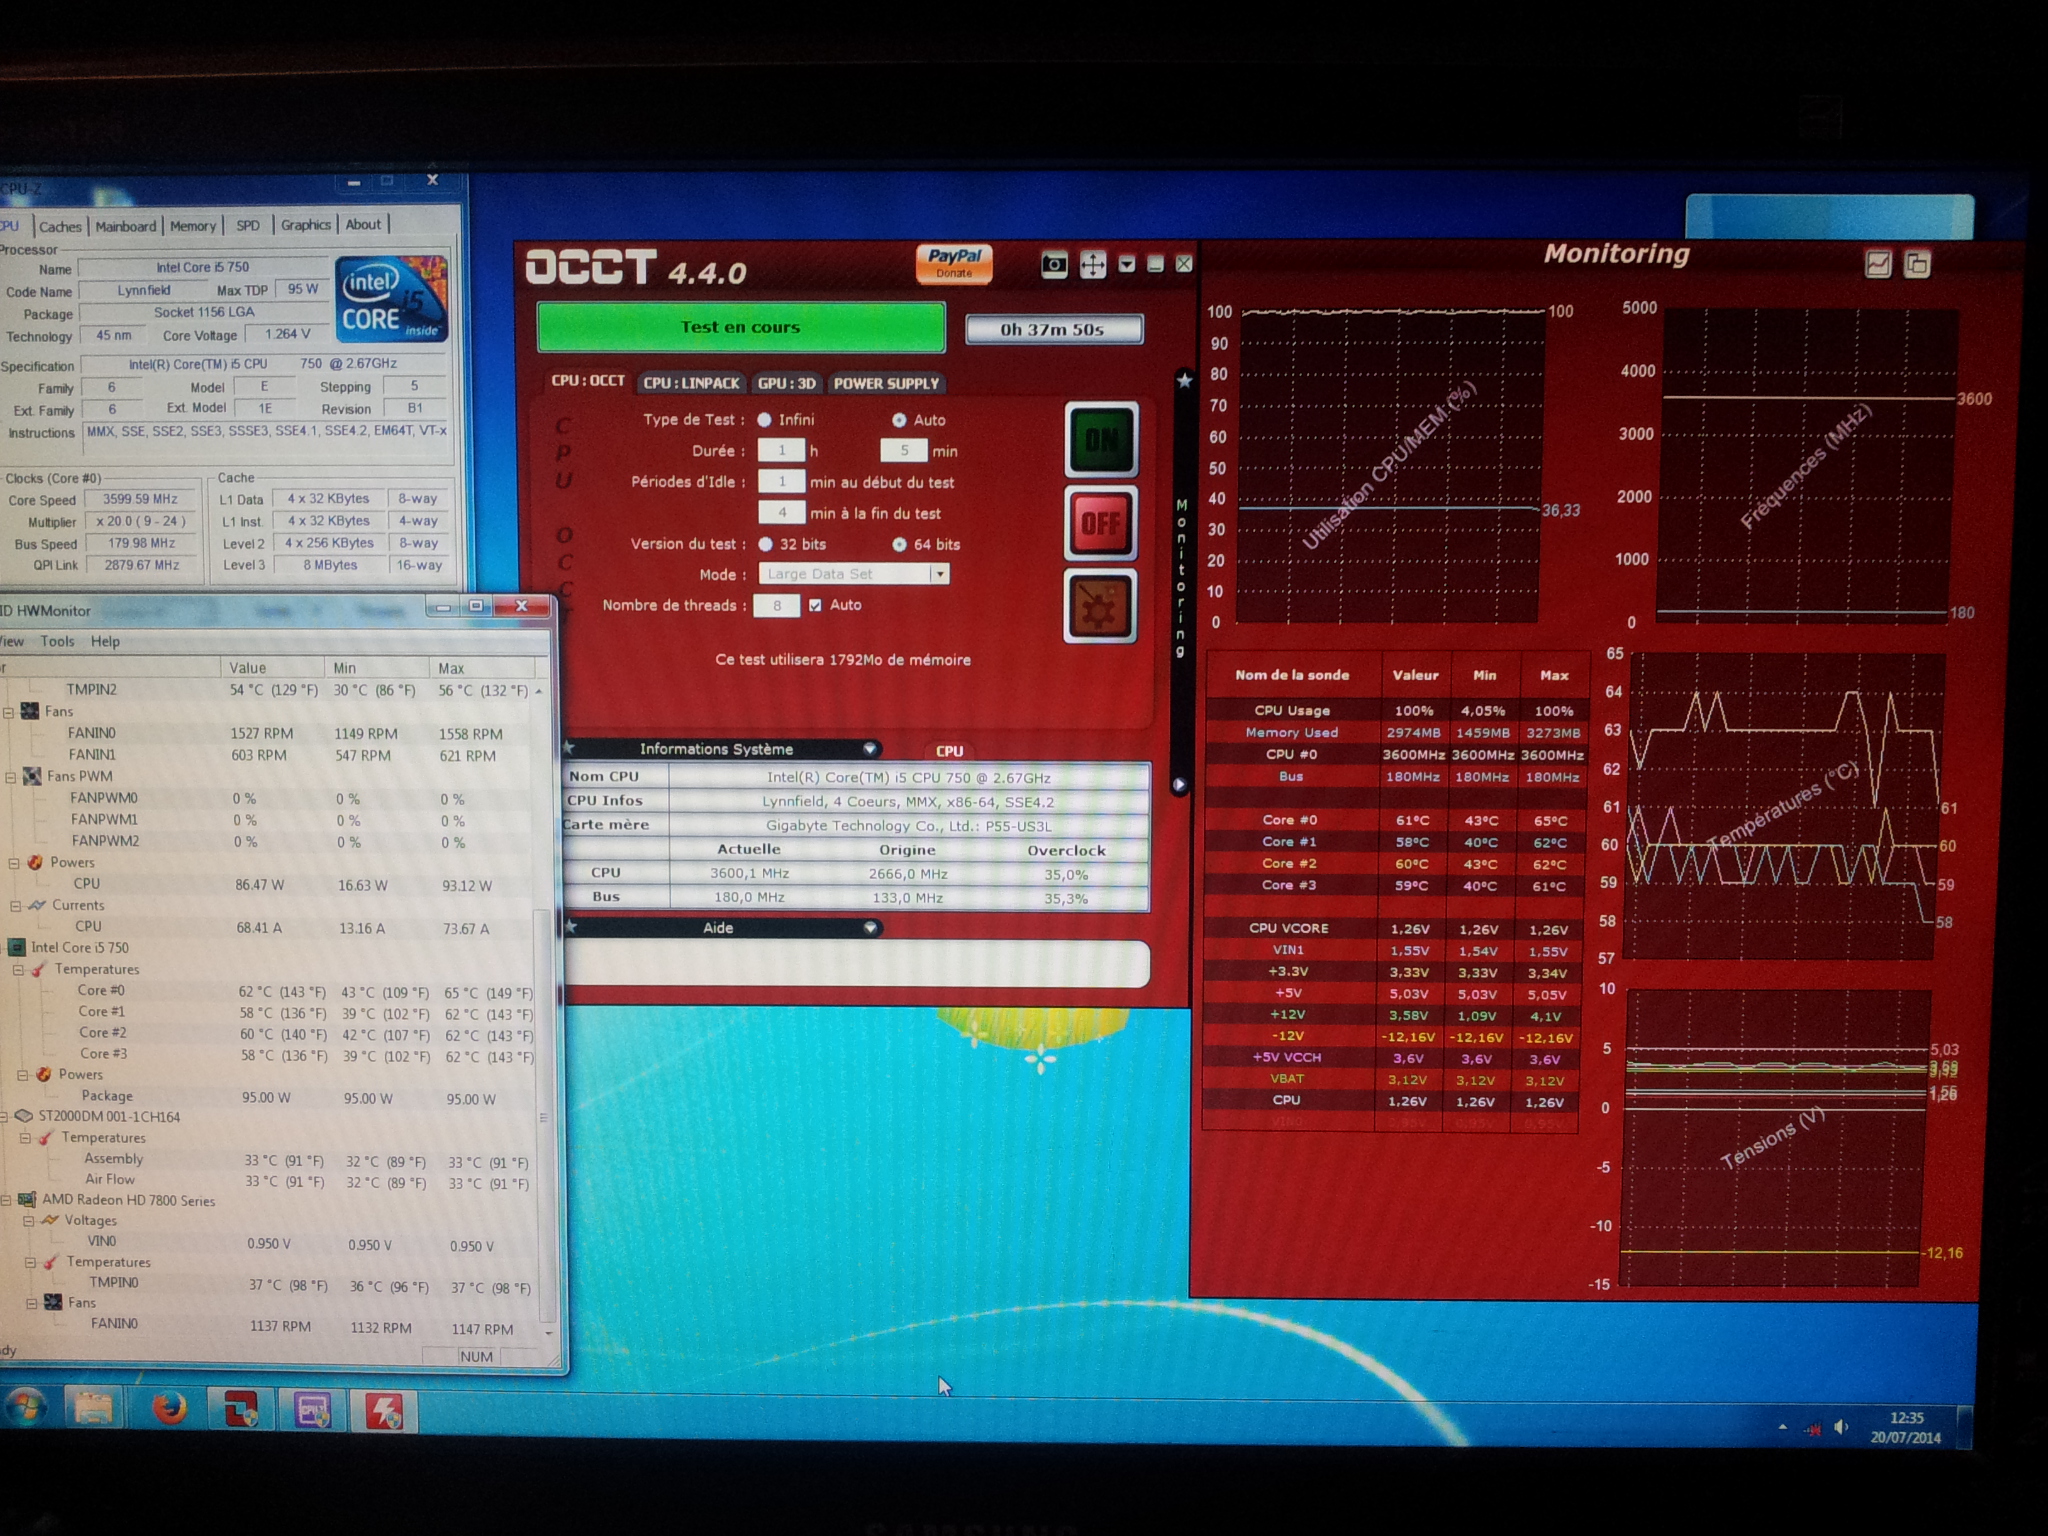Click the Monitoring graph view icon
The image size is (2048, 1536).
[x=1877, y=264]
